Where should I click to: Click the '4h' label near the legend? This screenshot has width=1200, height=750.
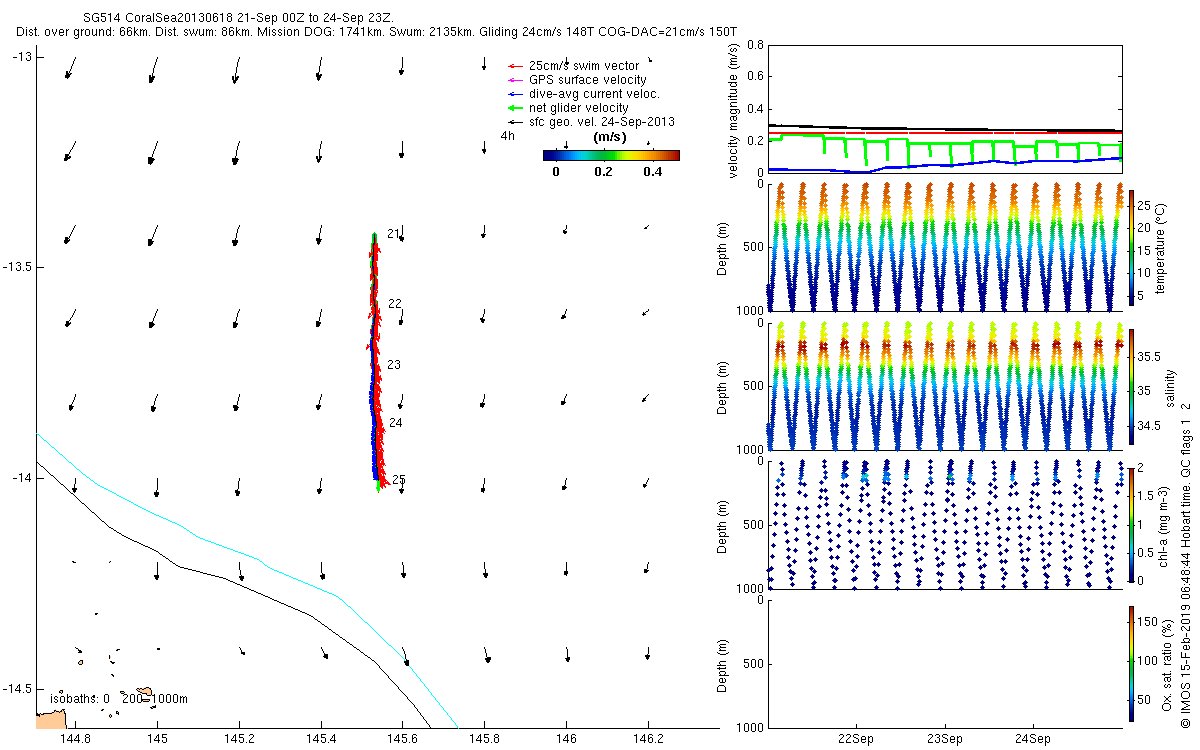[x=508, y=136]
